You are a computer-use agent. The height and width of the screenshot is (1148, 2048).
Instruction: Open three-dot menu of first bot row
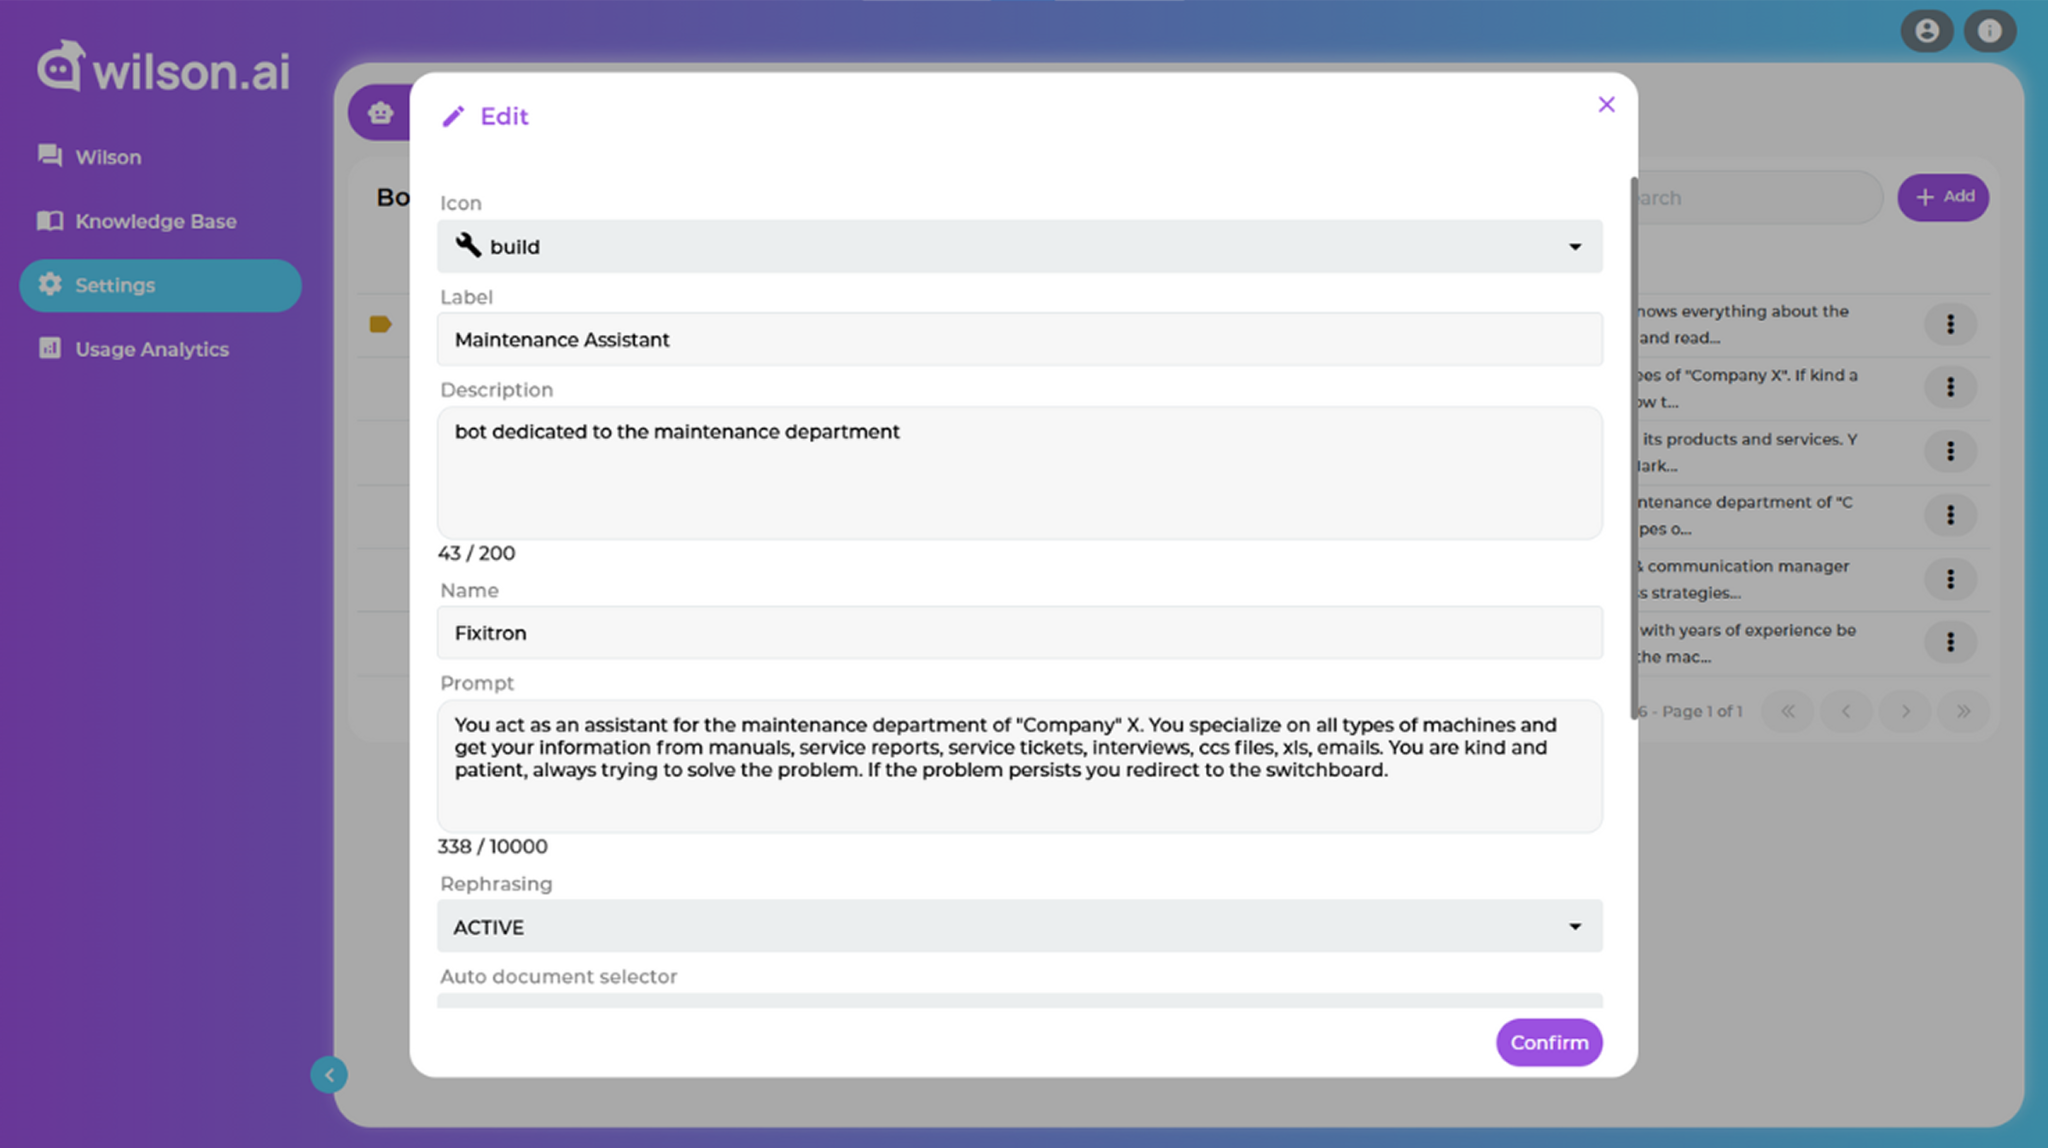pyautogui.click(x=1949, y=324)
